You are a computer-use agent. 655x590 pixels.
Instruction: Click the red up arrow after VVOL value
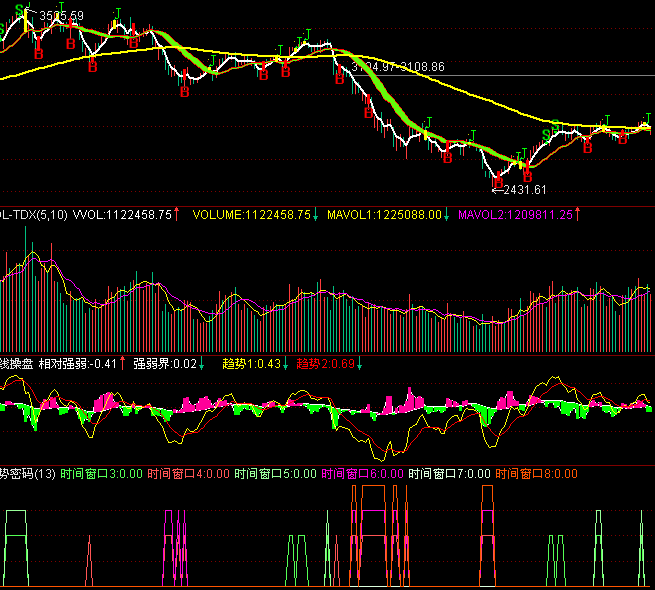177,214
